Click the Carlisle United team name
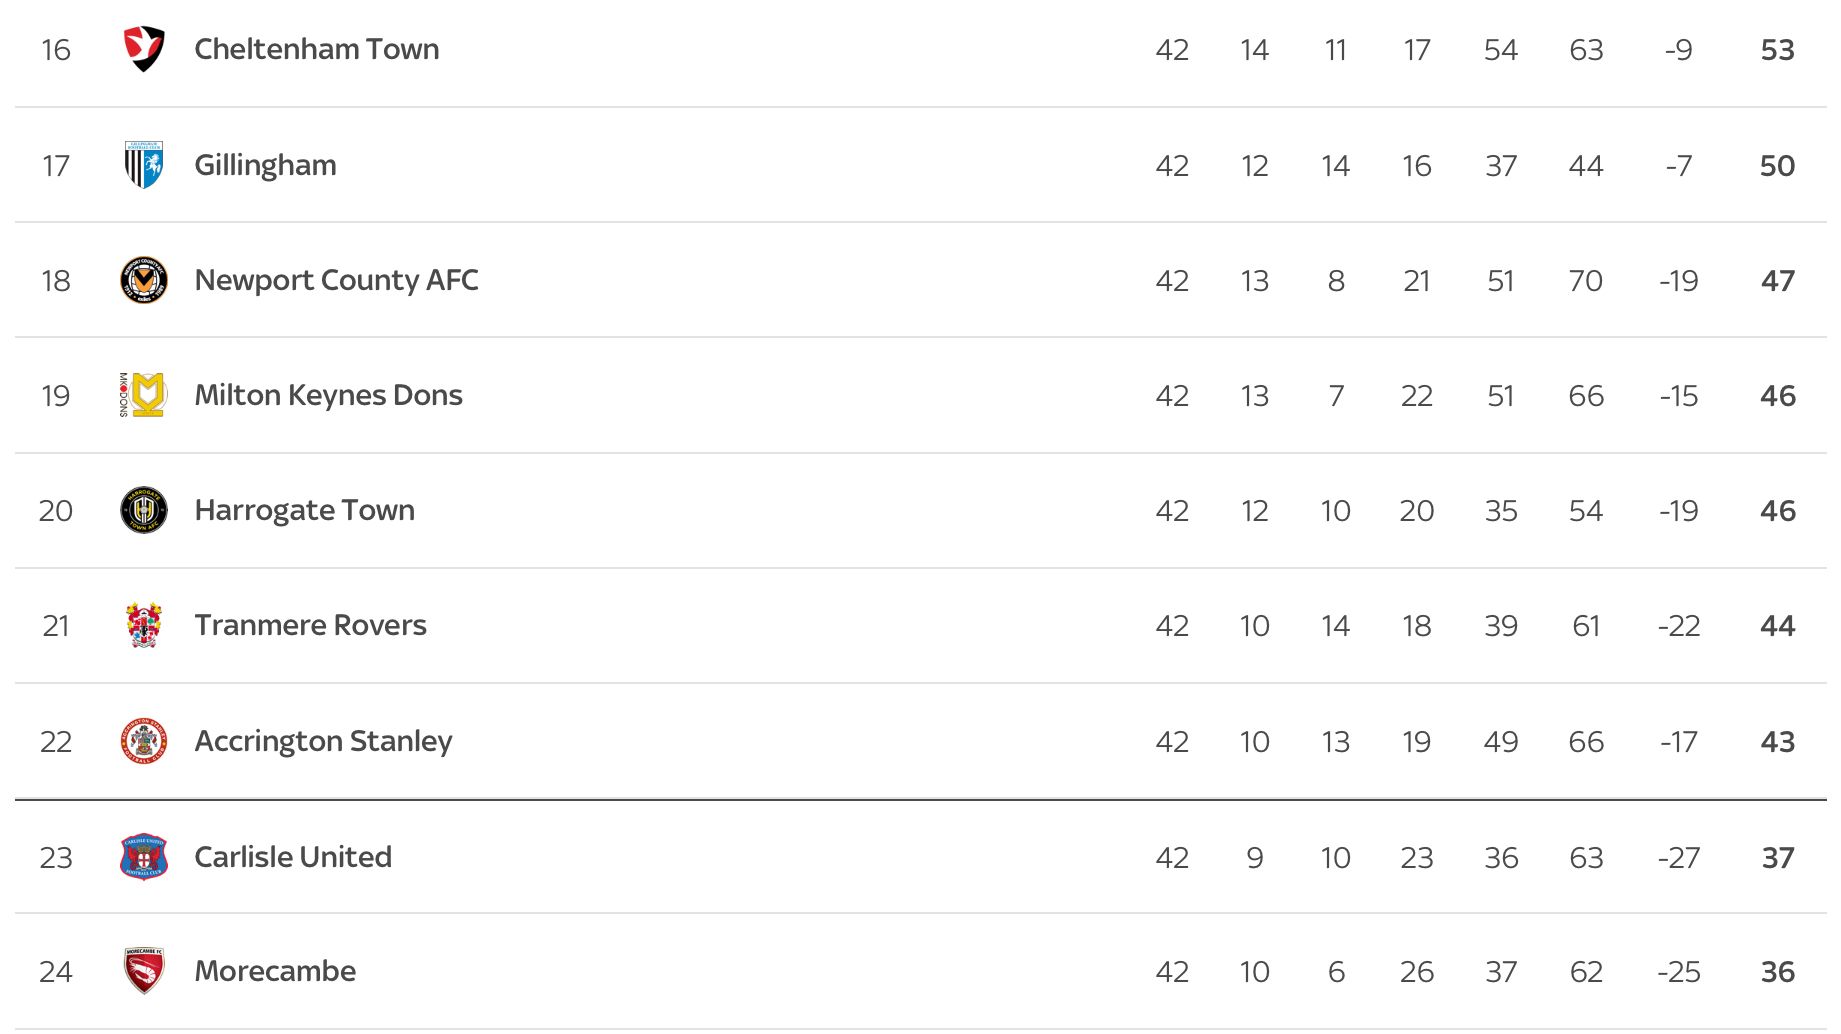The height and width of the screenshot is (1034, 1841). pos(293,857)
